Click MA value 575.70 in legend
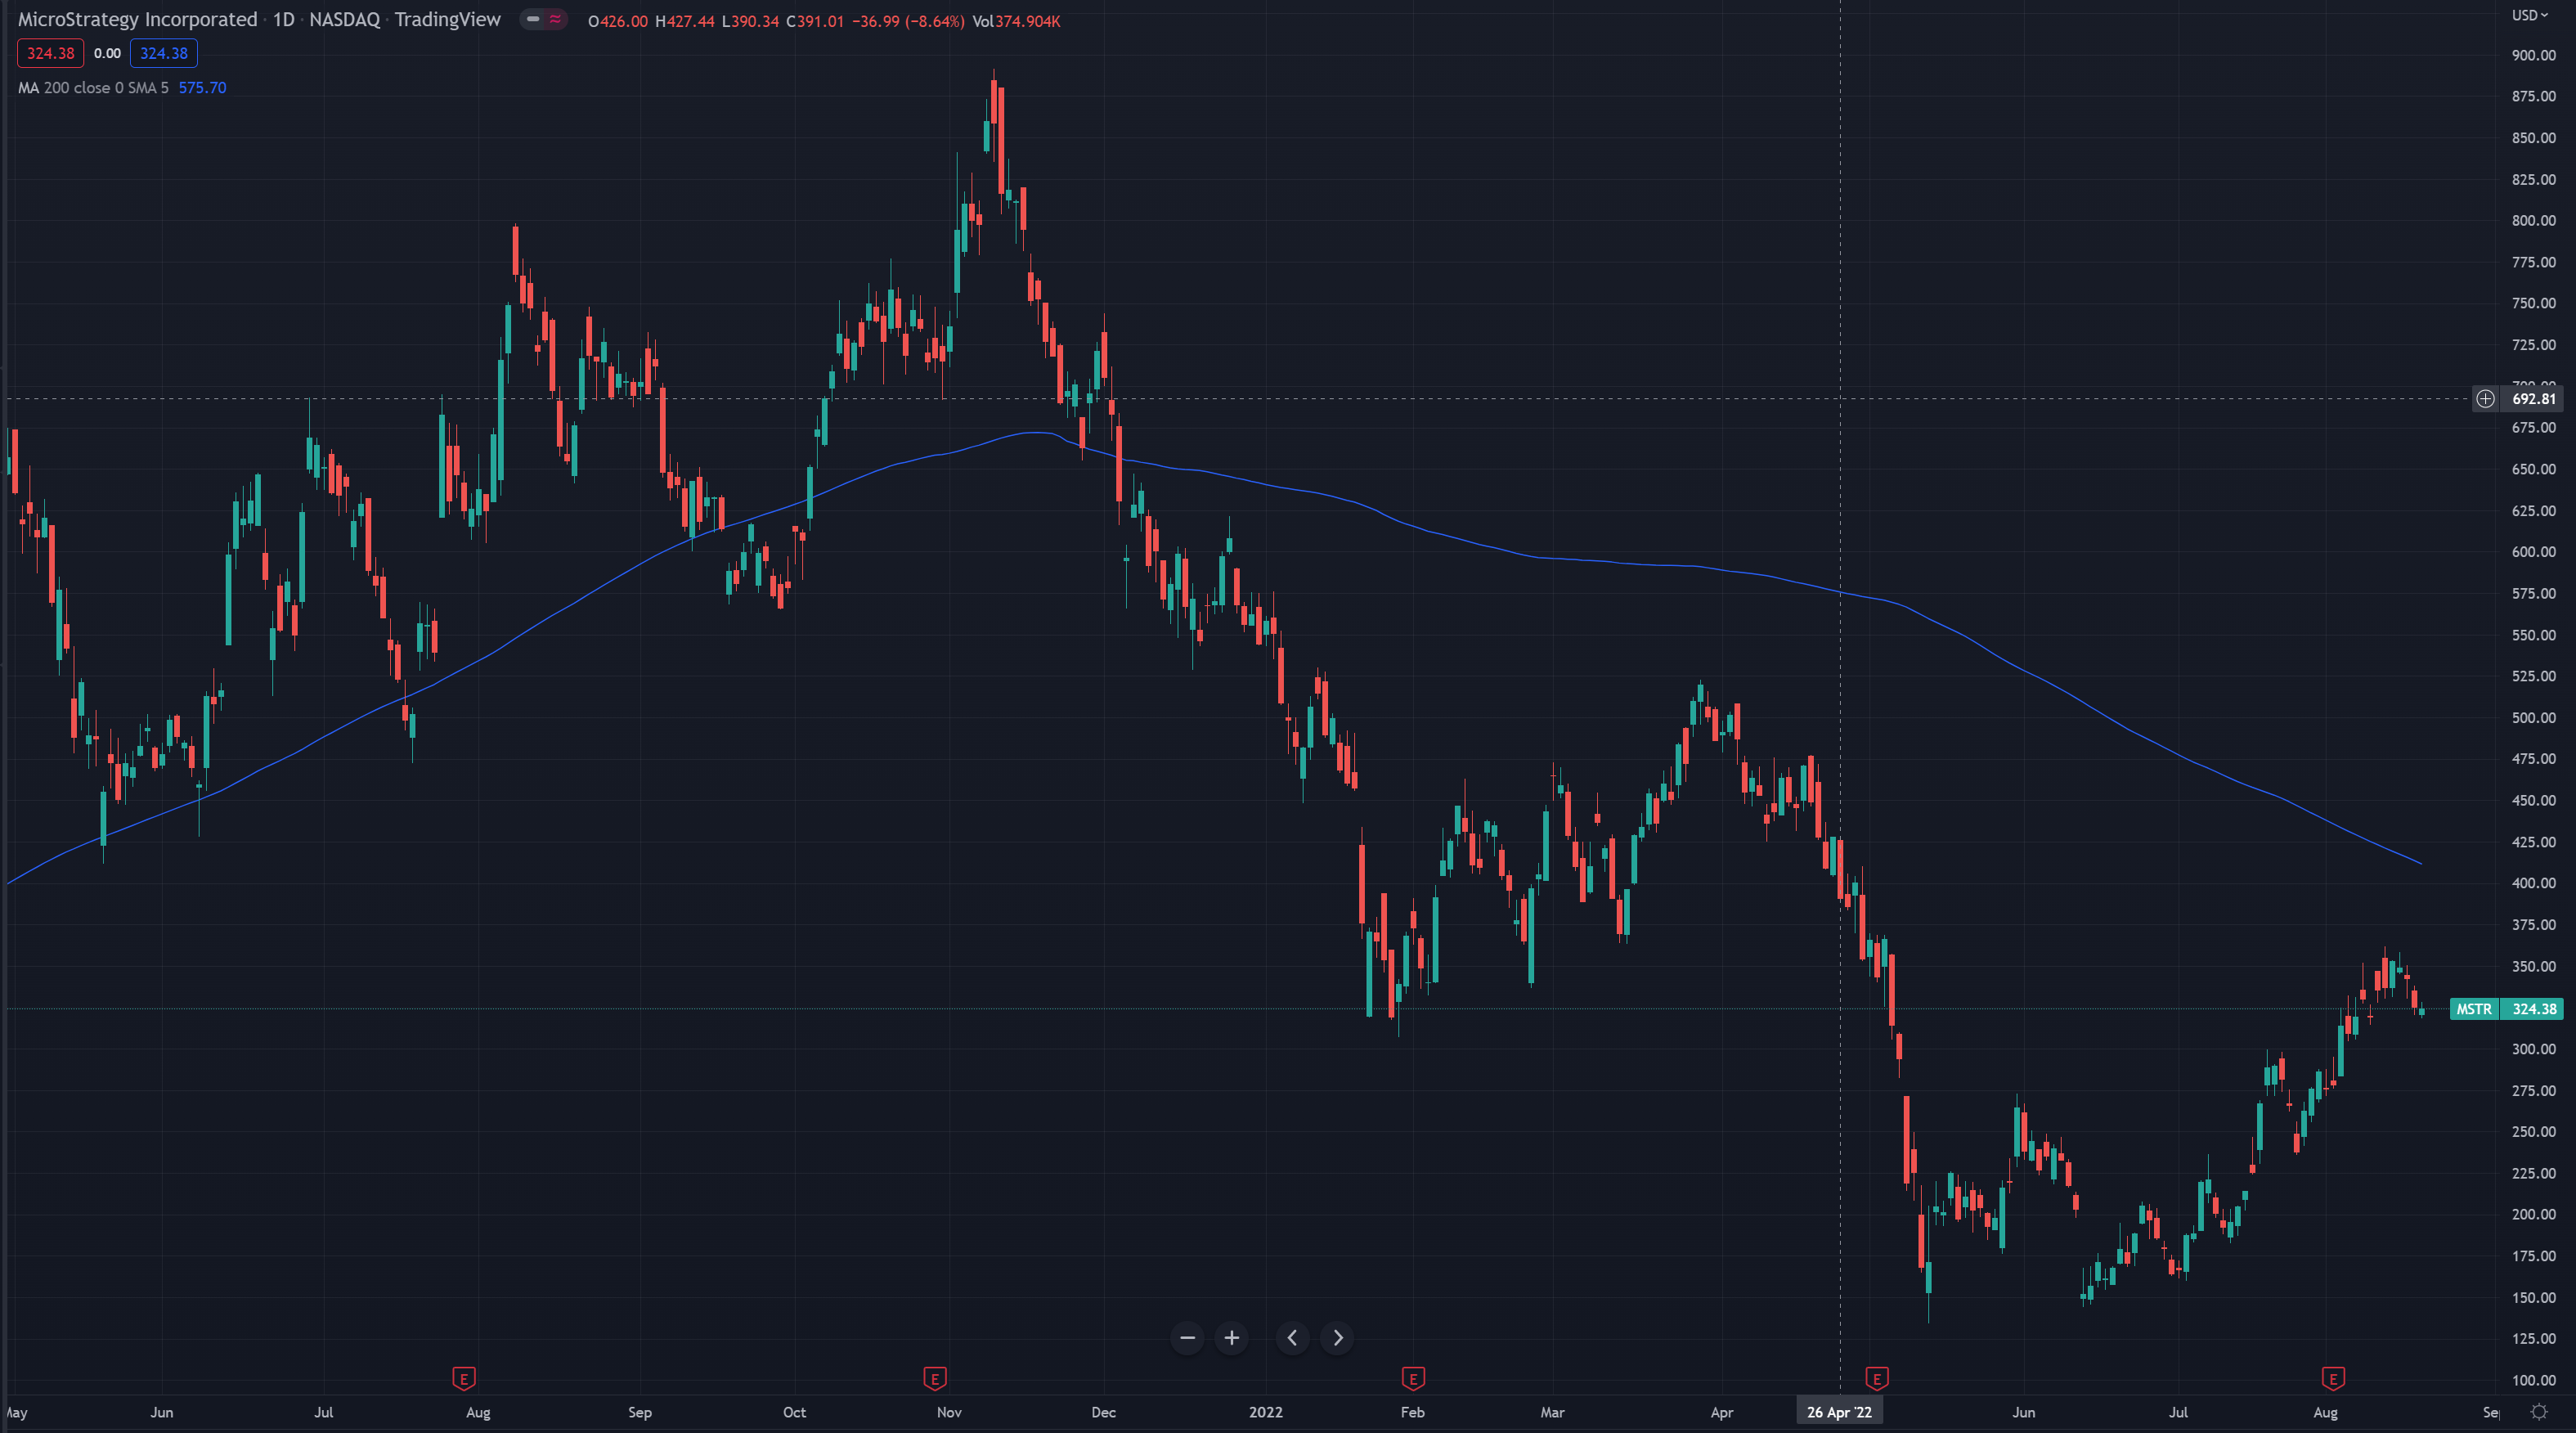Viewport: 2576px width, 1433px height. point(202,88)
